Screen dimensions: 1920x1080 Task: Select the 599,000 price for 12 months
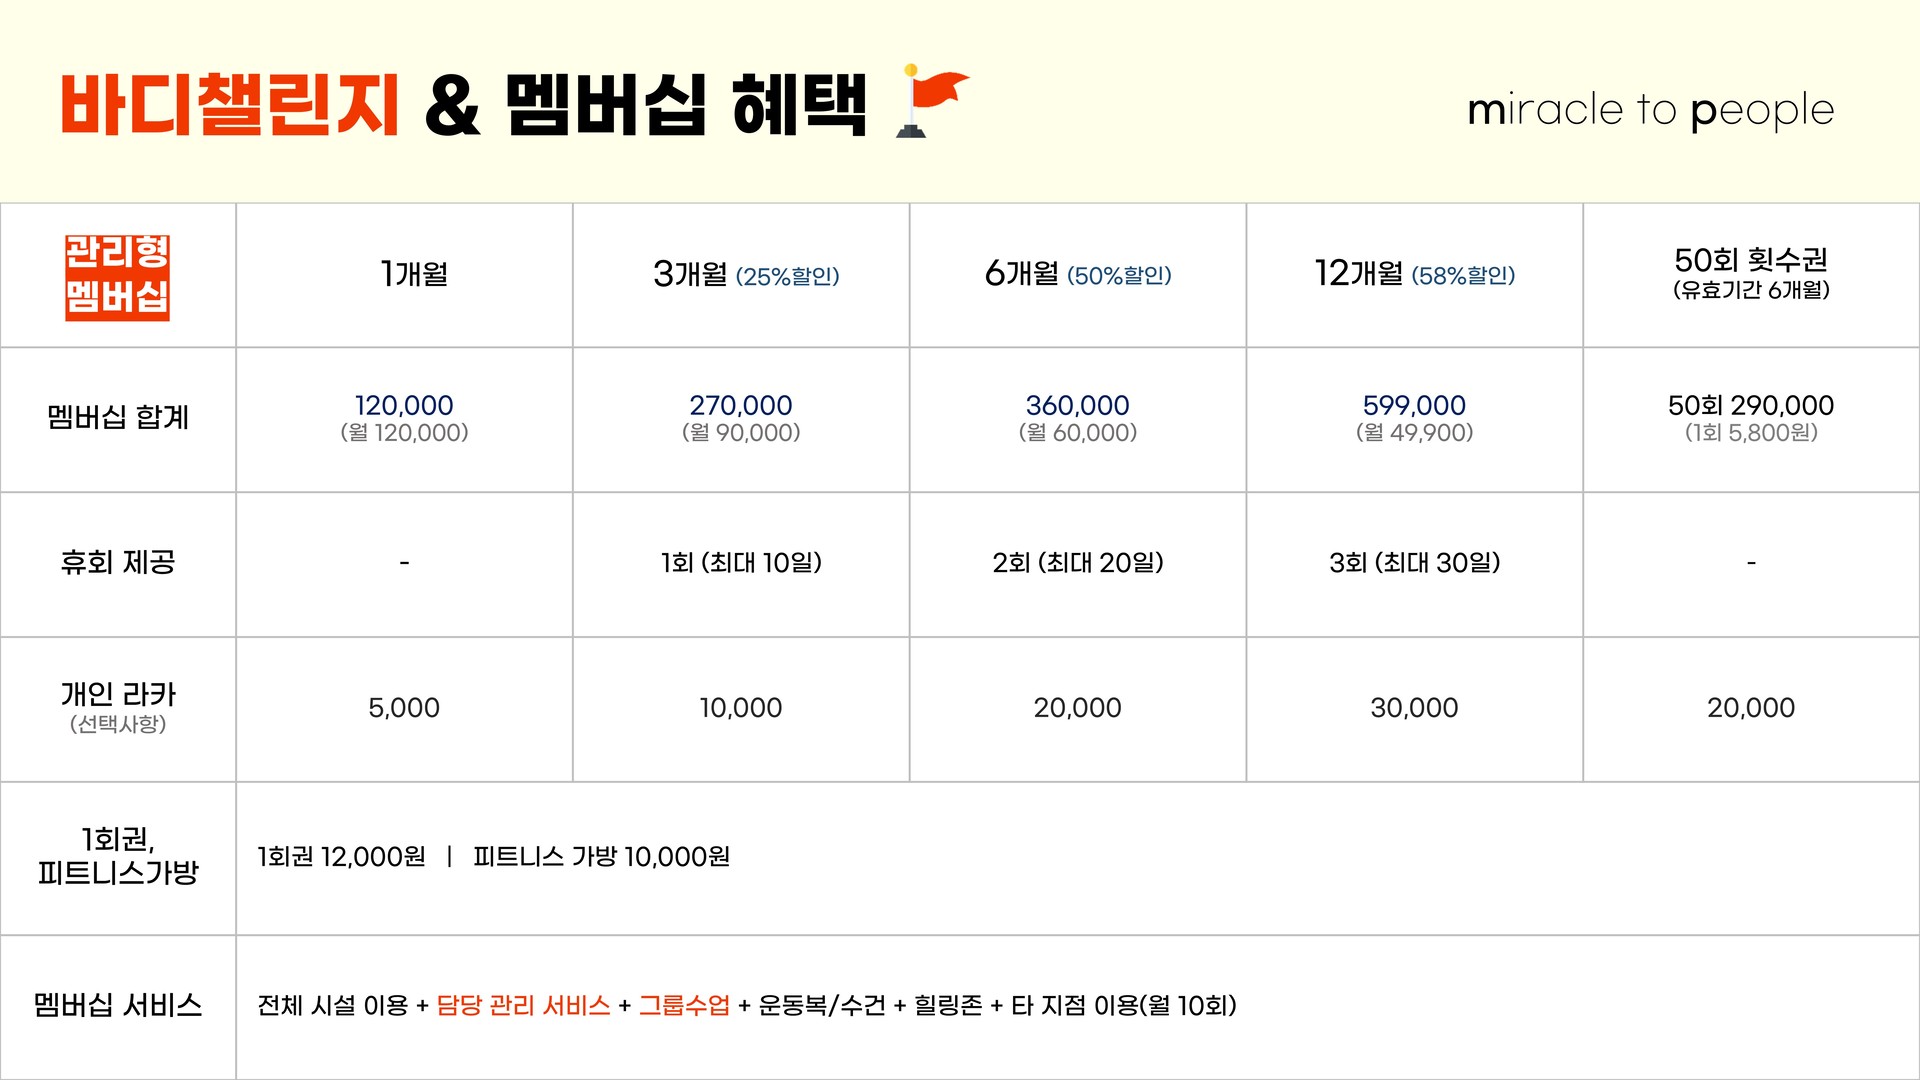click(x=1414, y=406)
